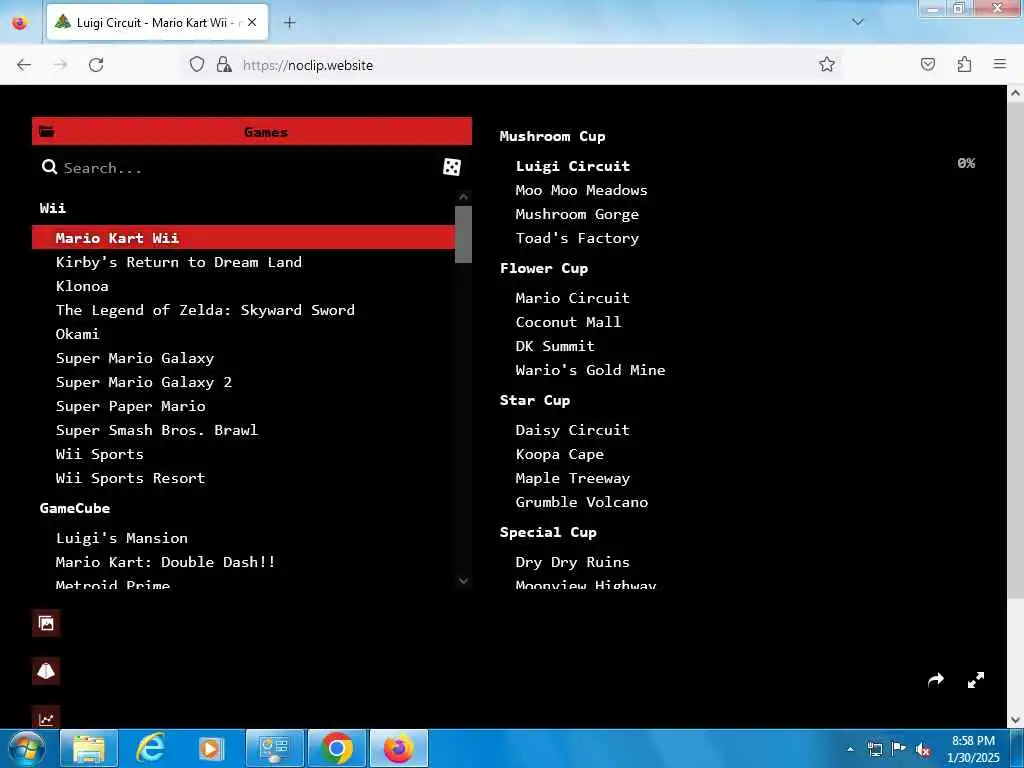Go back with the browser back arrow
The height and width of the screenshot is (768, 1024).
click(x=24, y=65)
